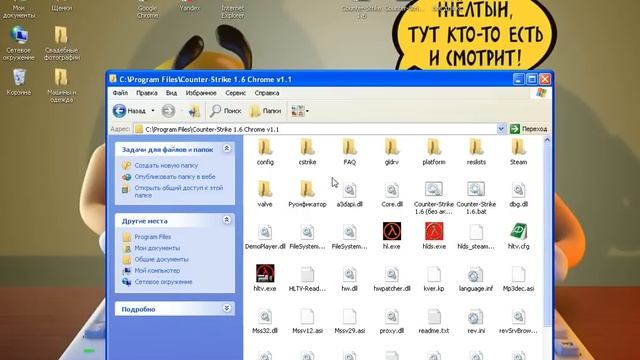Click the Переход go button

(529, 129)
